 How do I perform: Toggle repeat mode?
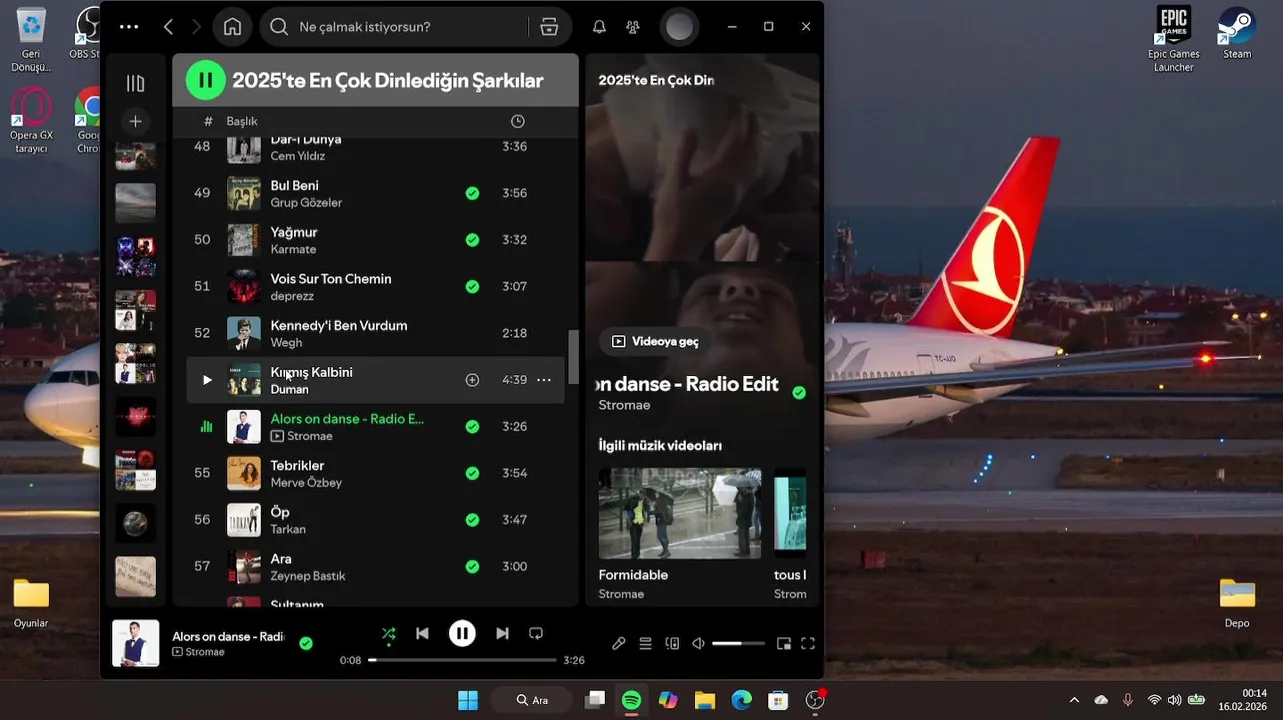536,633
